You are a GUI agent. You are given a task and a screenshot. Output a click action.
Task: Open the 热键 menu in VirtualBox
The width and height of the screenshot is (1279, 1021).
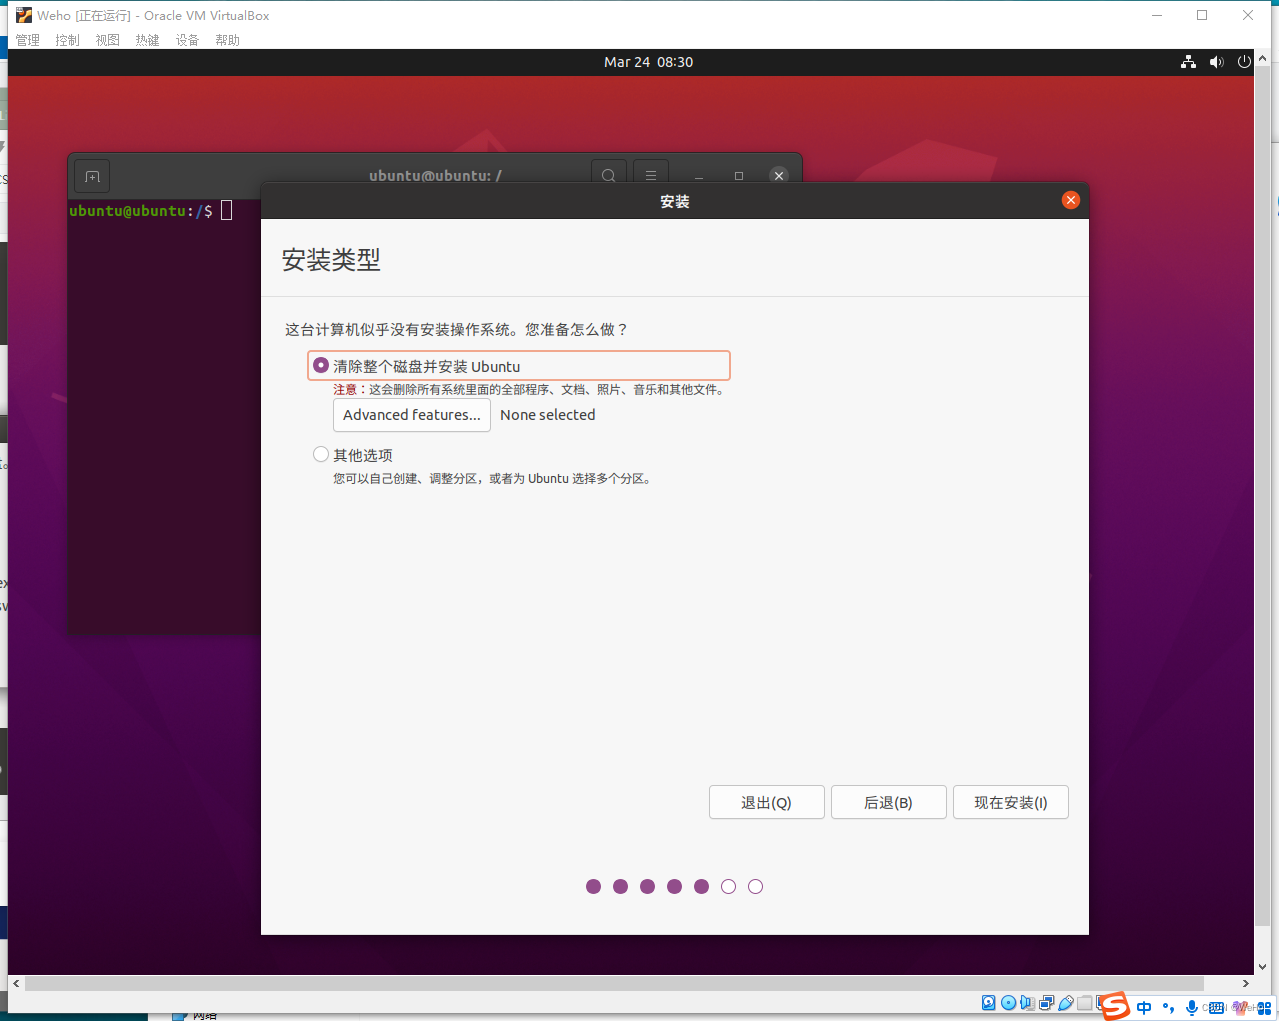148,40
